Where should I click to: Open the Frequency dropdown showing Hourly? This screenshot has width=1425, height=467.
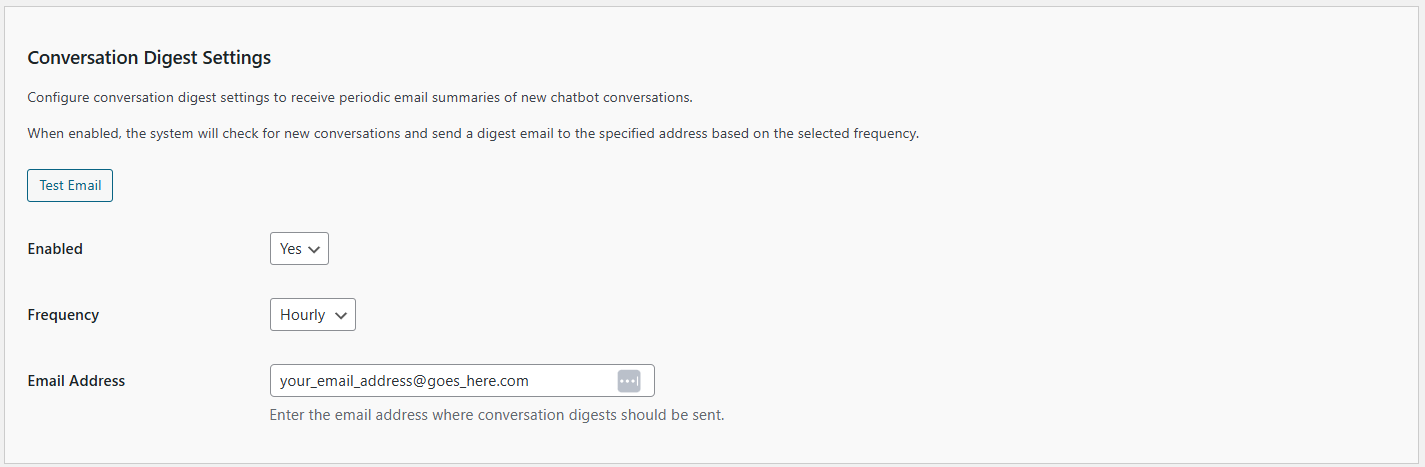click(x=313, y=315)
